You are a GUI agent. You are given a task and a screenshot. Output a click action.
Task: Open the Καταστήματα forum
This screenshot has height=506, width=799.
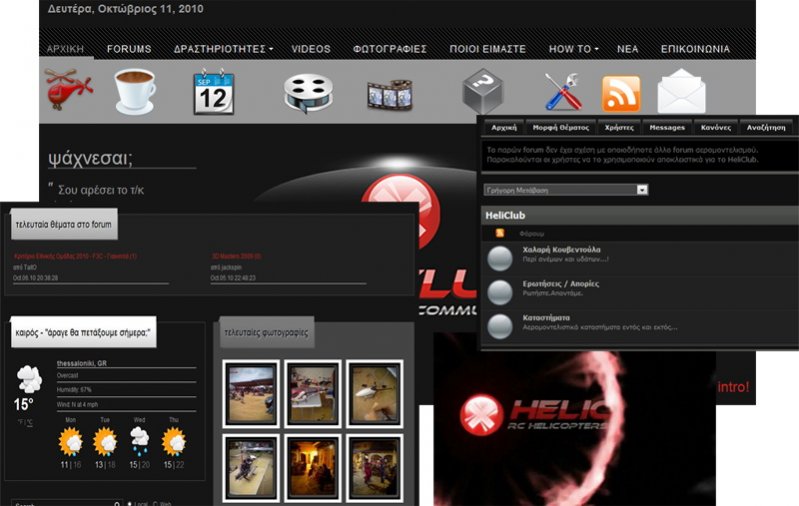pyautogui.click(x=546, y=317)
